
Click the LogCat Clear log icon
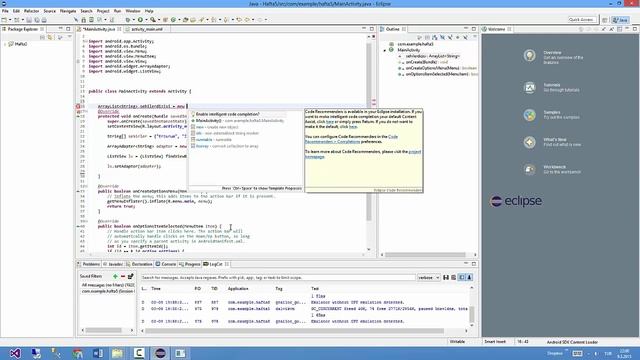453,278
